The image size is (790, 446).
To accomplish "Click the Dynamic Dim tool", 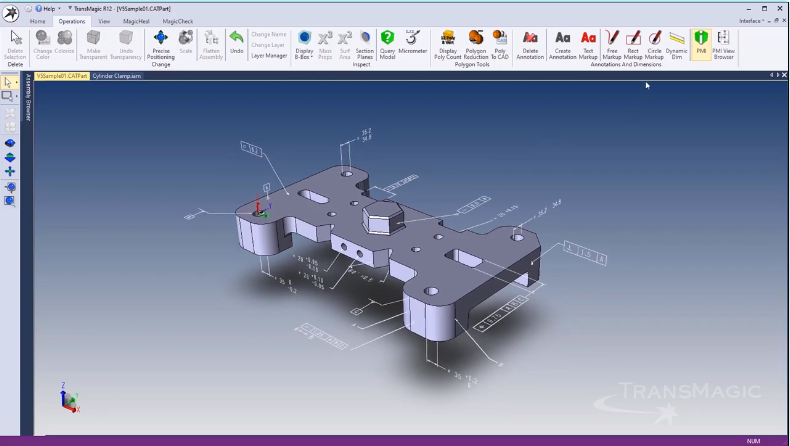I will click(x=677, y=44).
